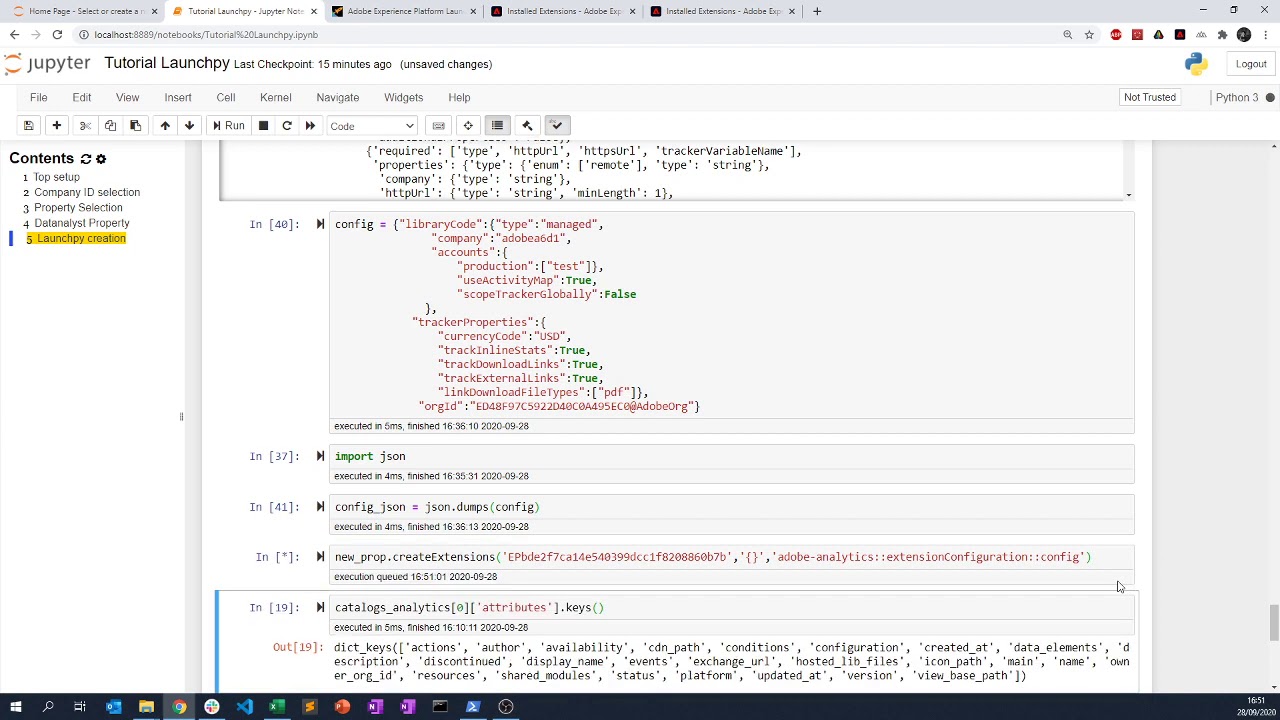Refresh the Contents panel

[86, 159]
